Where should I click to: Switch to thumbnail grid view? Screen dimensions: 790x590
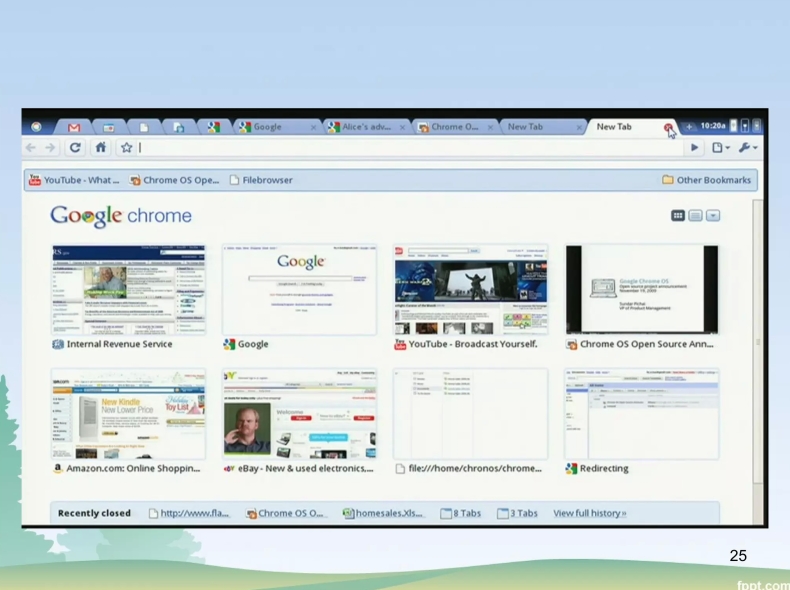(x=678, y=215)
